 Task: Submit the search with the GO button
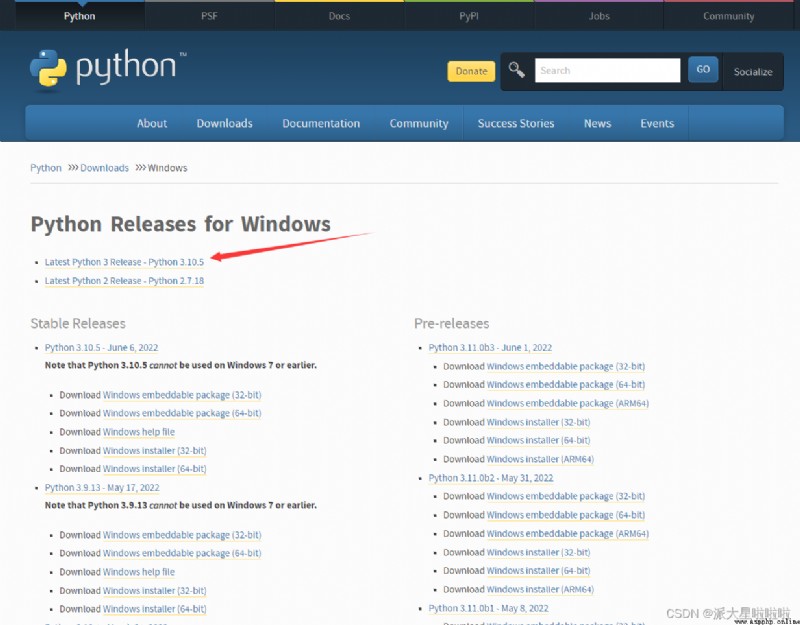[x=703, y=69]
